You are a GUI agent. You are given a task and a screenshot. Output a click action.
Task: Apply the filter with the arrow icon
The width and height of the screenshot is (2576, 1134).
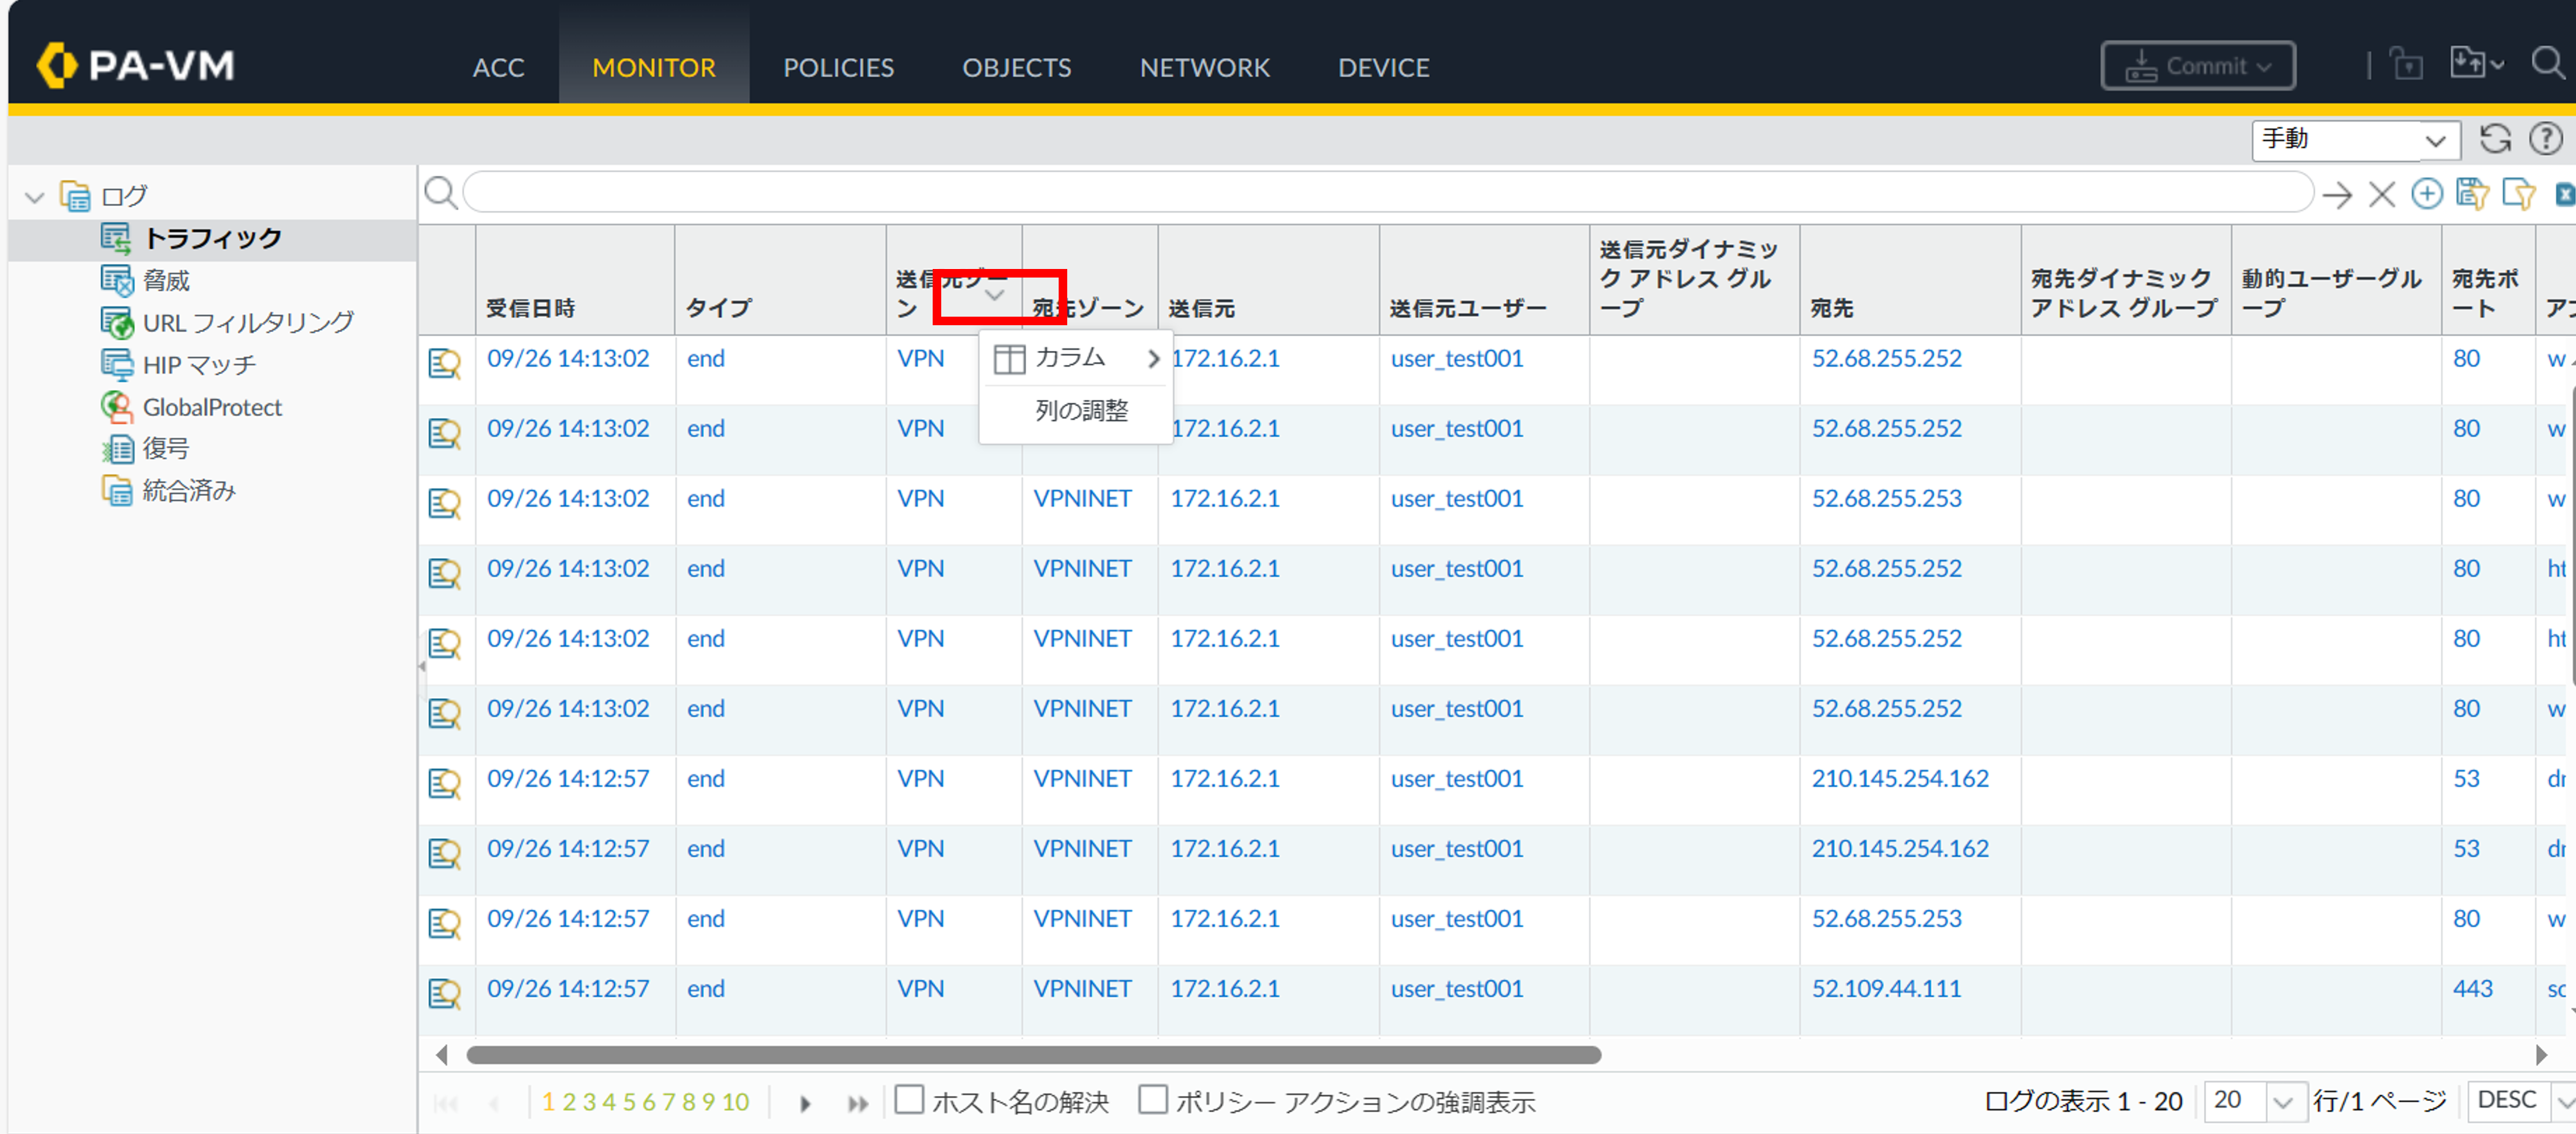tap(2337, 194)
